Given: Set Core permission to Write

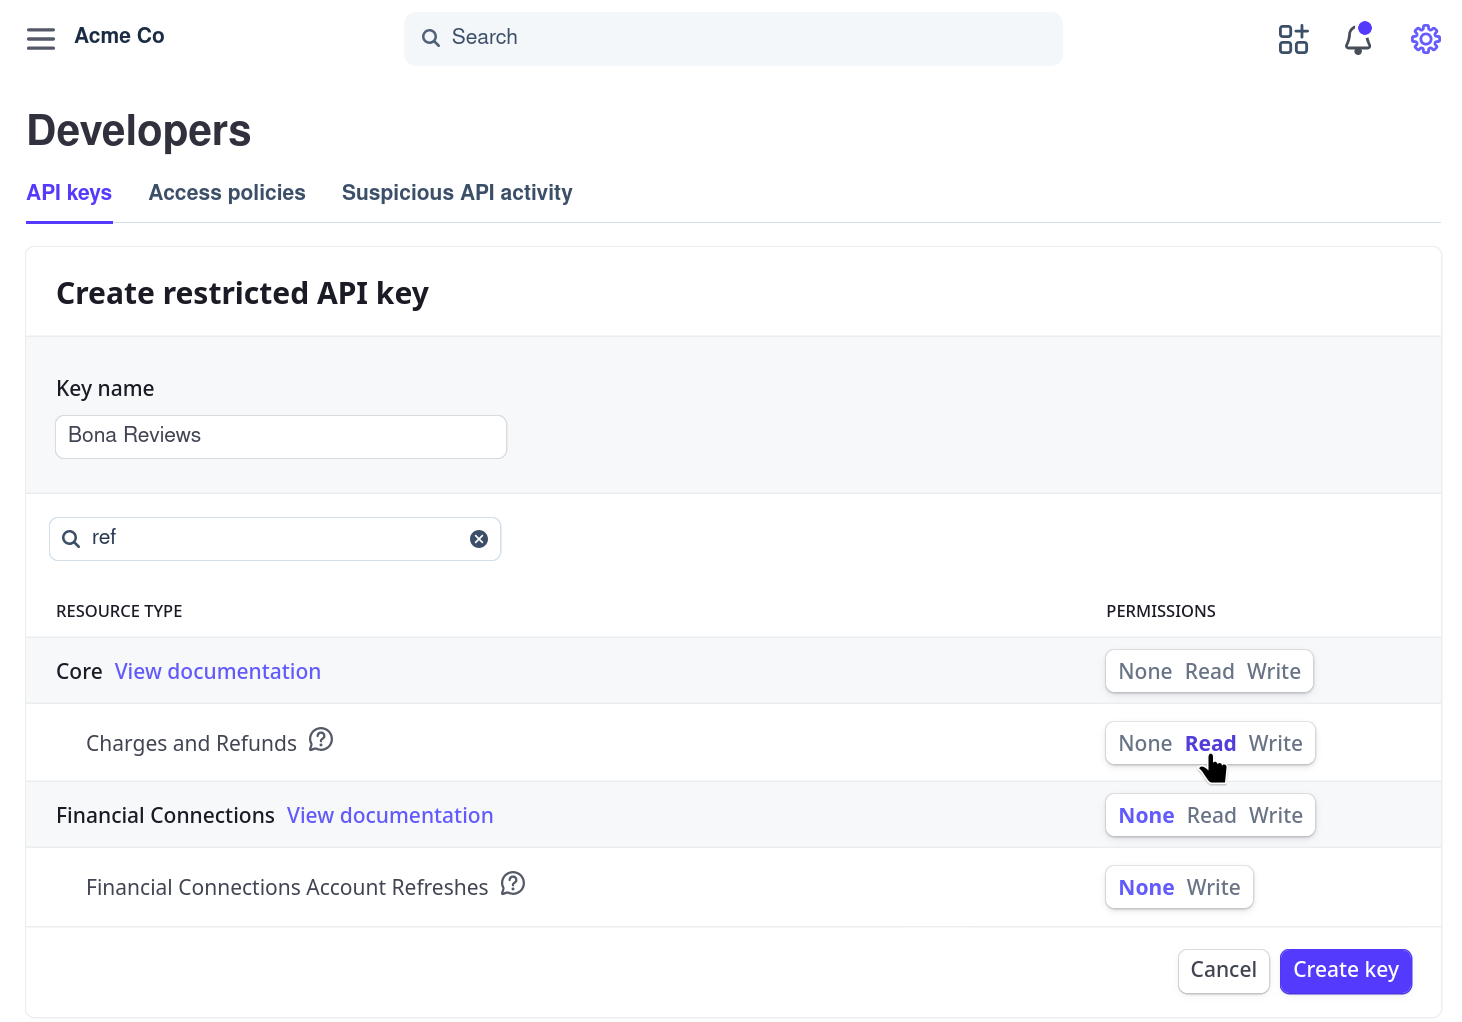Looking at the screenshot, I should pyautogui.click(x=1274, y=671).
